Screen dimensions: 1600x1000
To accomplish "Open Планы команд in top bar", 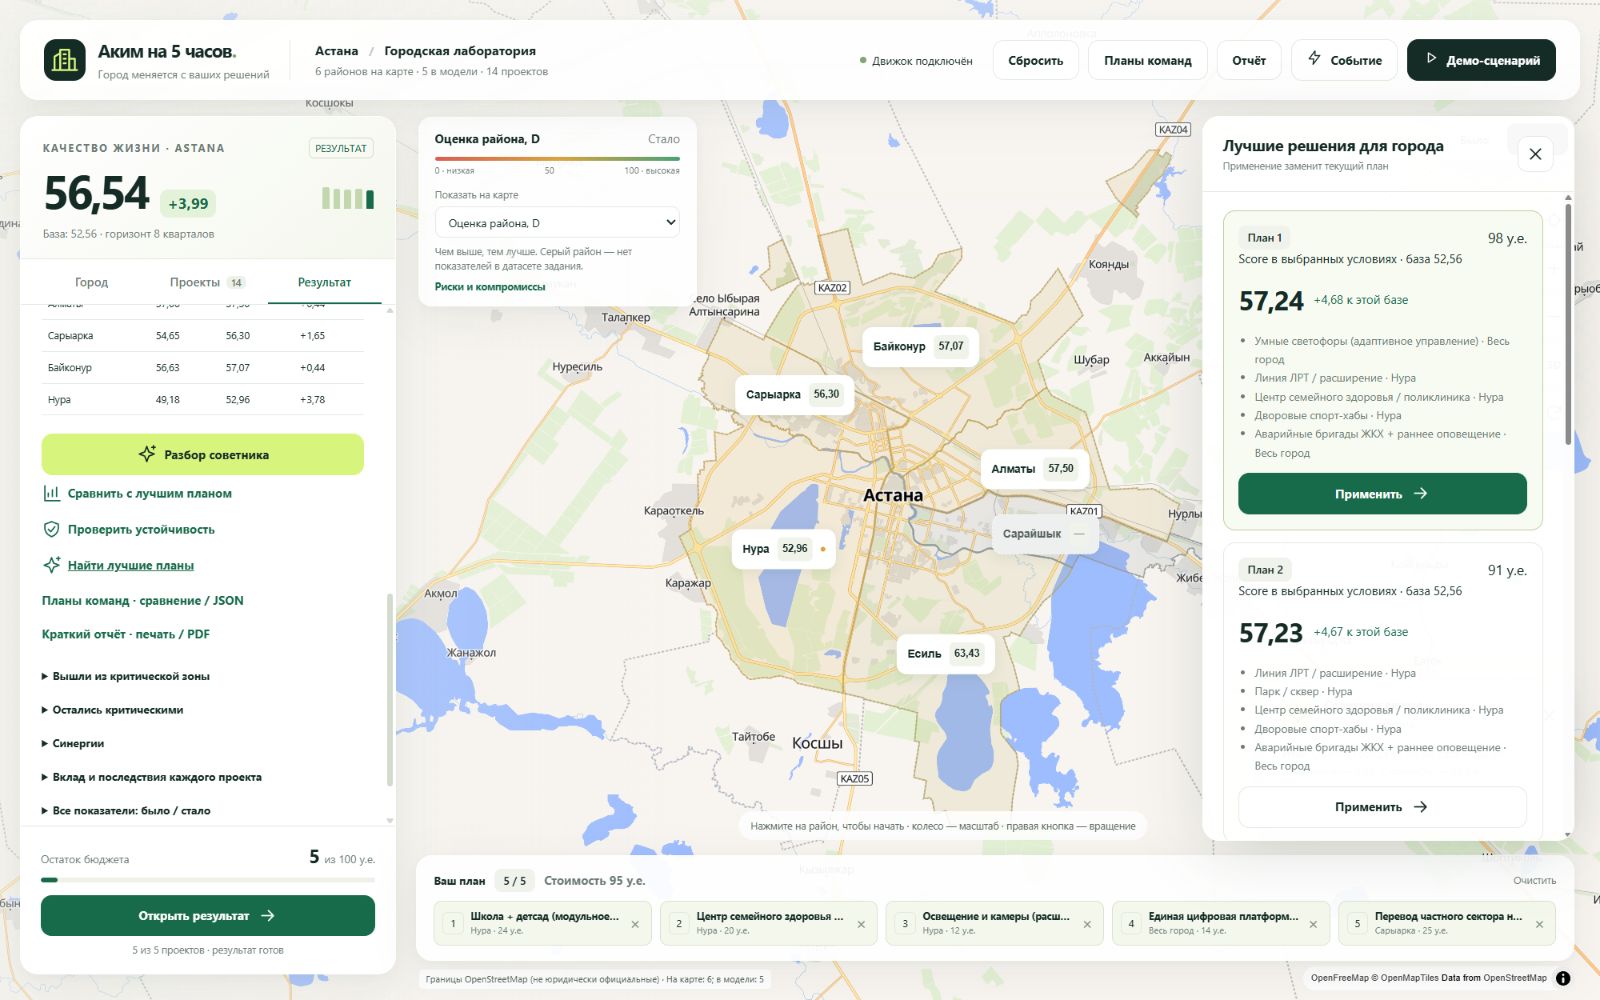I will 1147,60.
